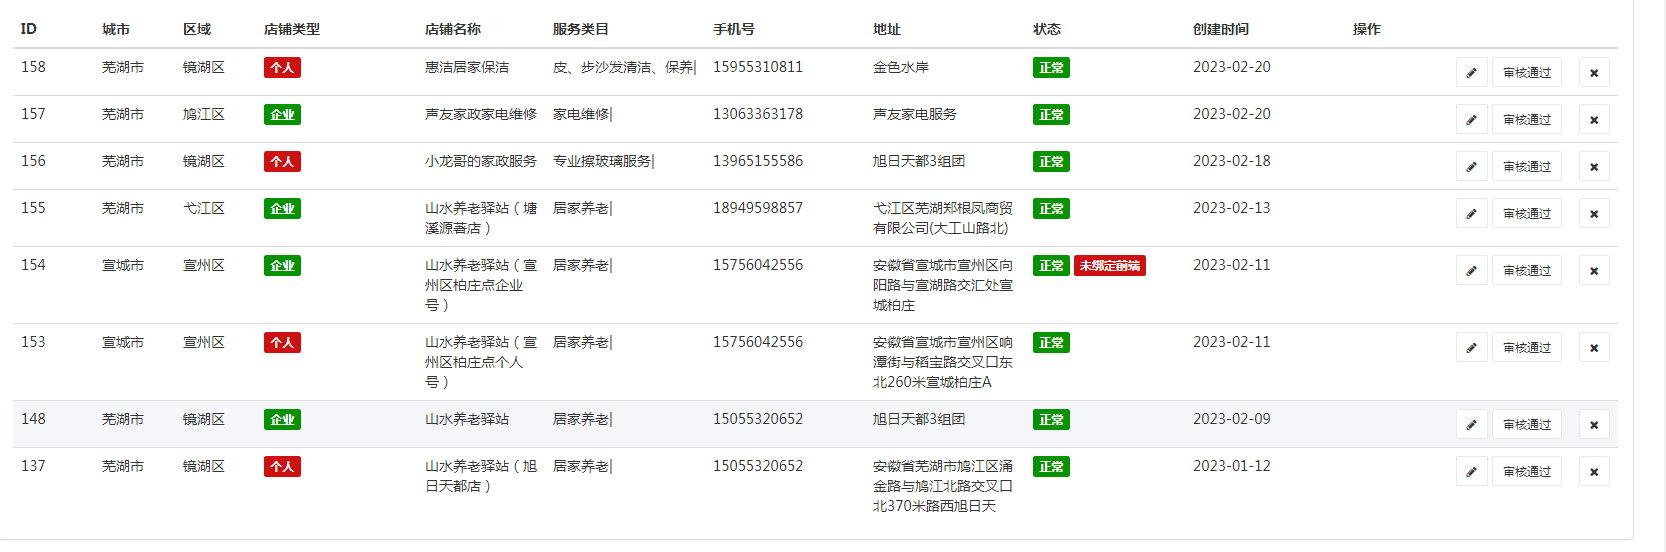The width and height of the screenshot is (1666, 552).
Task: Click the edit pencil icon for shop 158
Action: tap(1471, 73)
